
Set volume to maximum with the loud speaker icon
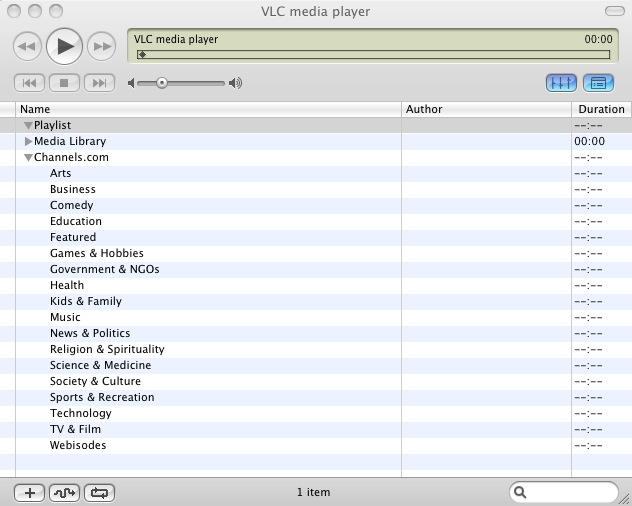point(236,83)
